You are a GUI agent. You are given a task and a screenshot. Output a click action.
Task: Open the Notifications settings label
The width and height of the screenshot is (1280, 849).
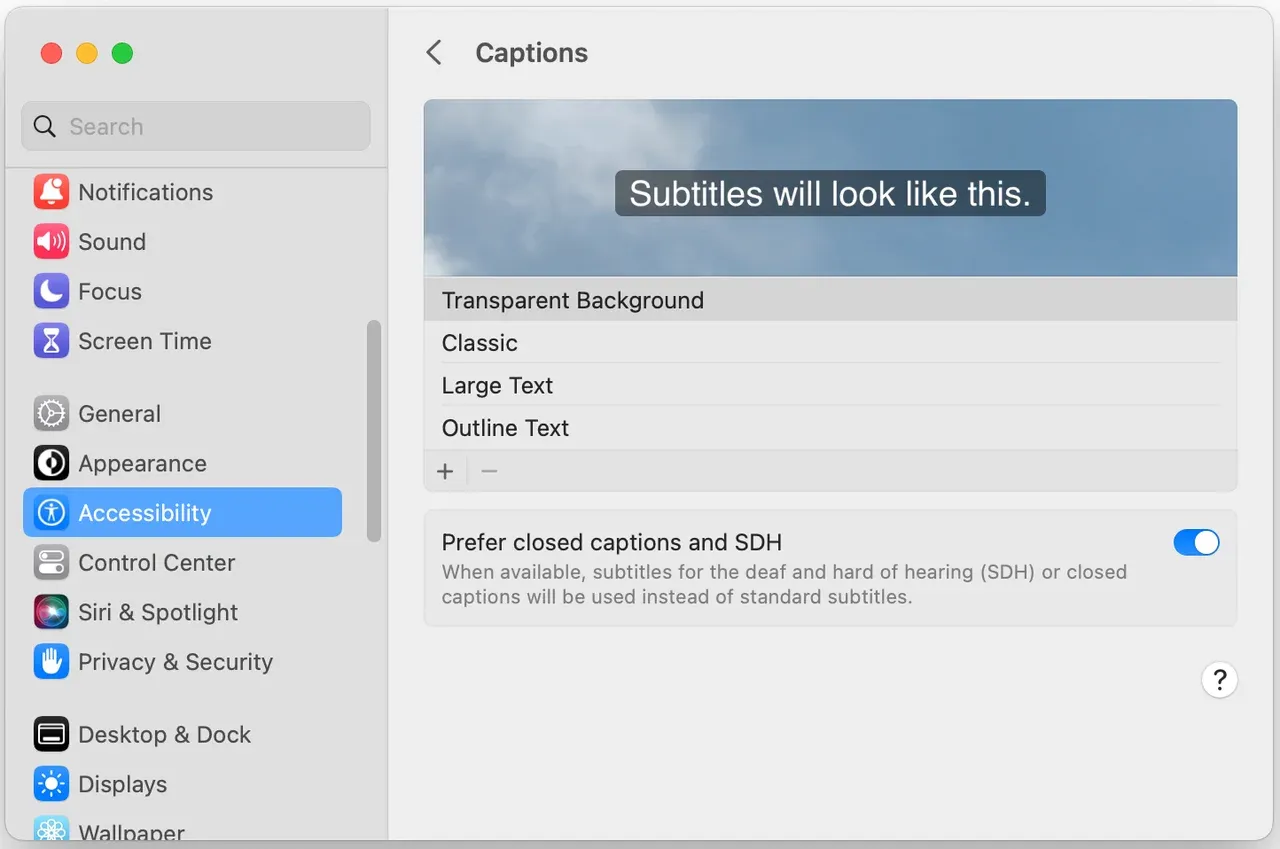(x=146, y=192)
